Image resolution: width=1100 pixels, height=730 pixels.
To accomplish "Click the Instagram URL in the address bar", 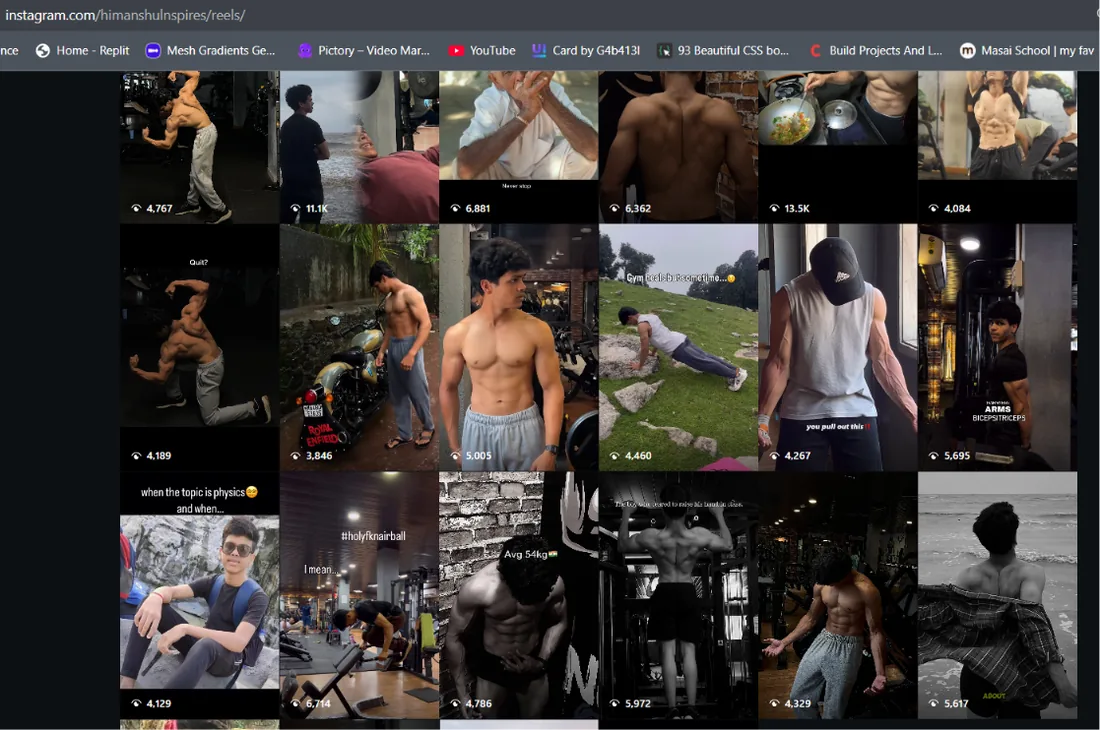I will [x=125, y=15].
